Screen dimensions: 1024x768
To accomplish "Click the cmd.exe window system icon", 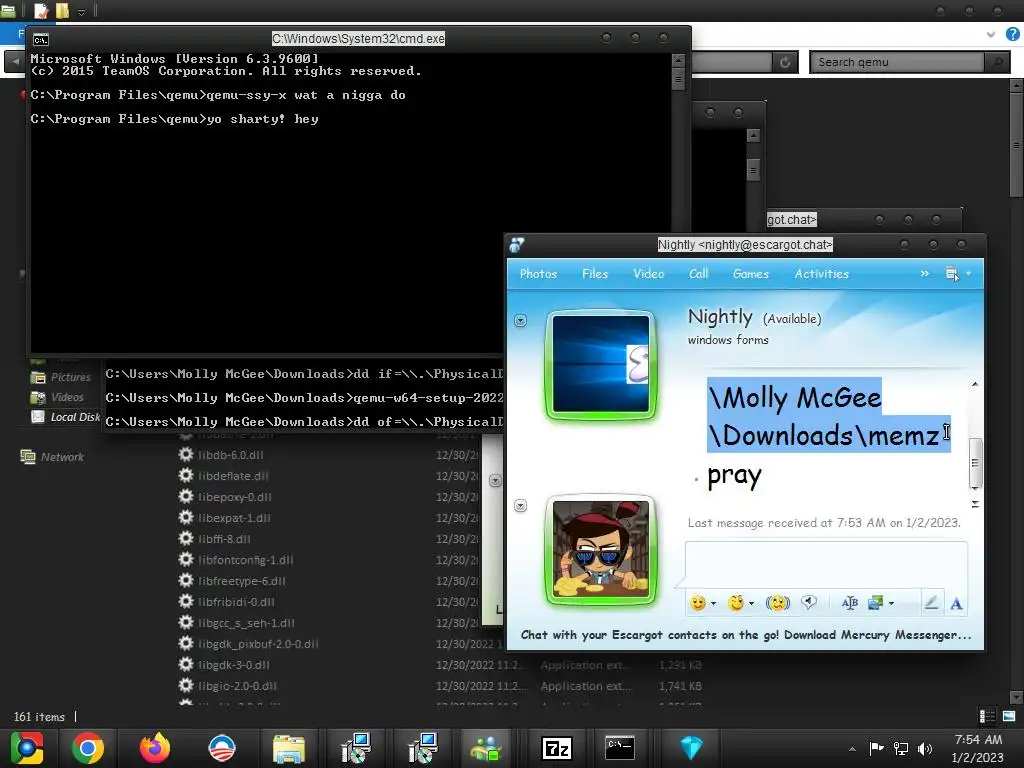I will tap(40, 40).
